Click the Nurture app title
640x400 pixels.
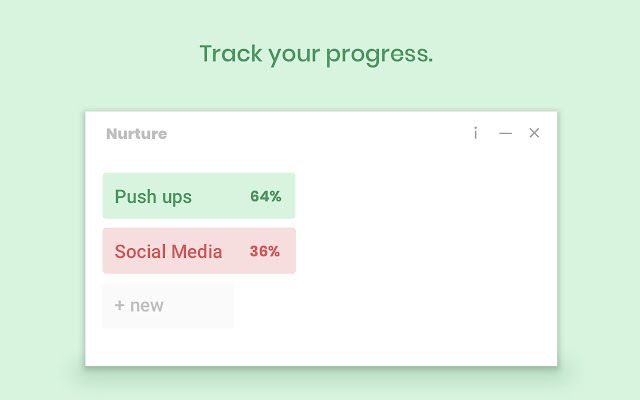pos(136,134)
